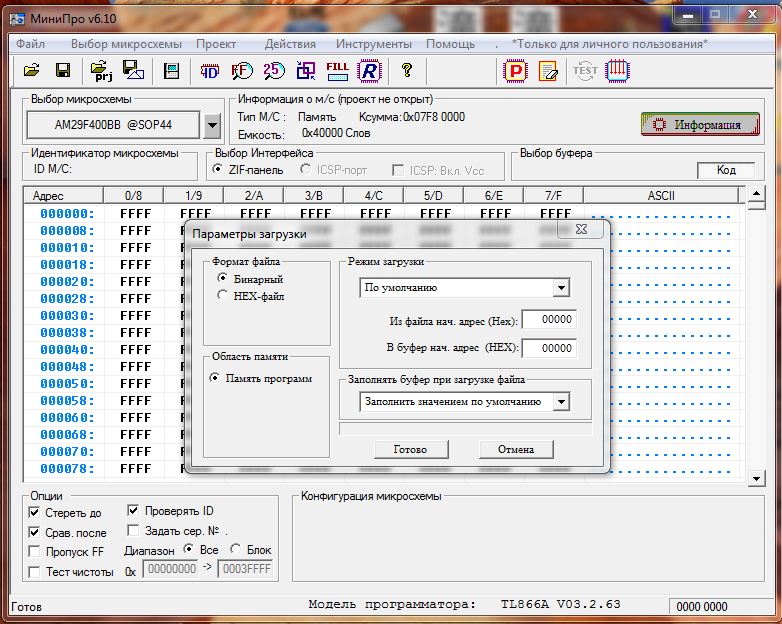Toggle the Проверять ID checkbox
The image size is (782, 624).
tap(134, 511)
